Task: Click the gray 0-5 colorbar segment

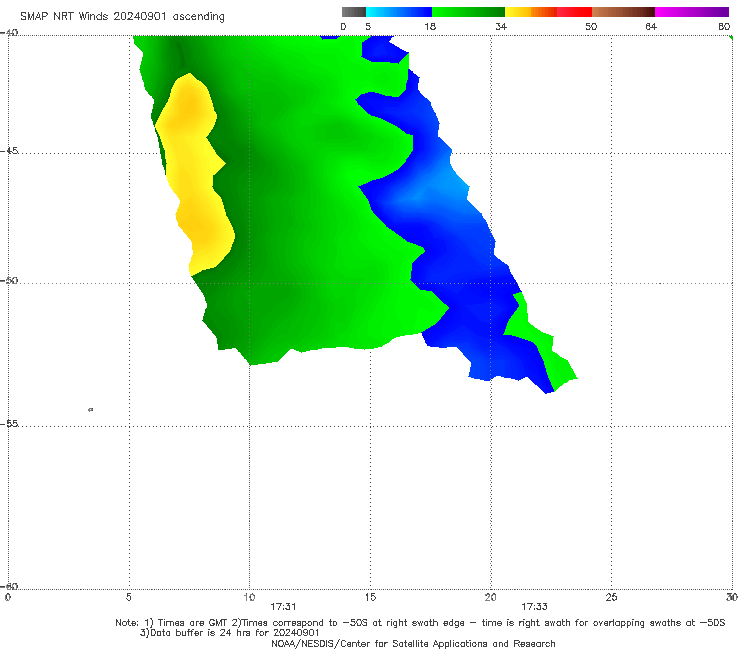Action: click(x=353, y=12)
